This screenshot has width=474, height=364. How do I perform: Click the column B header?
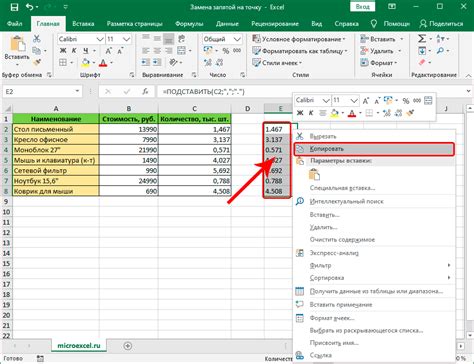pos(129,108)
